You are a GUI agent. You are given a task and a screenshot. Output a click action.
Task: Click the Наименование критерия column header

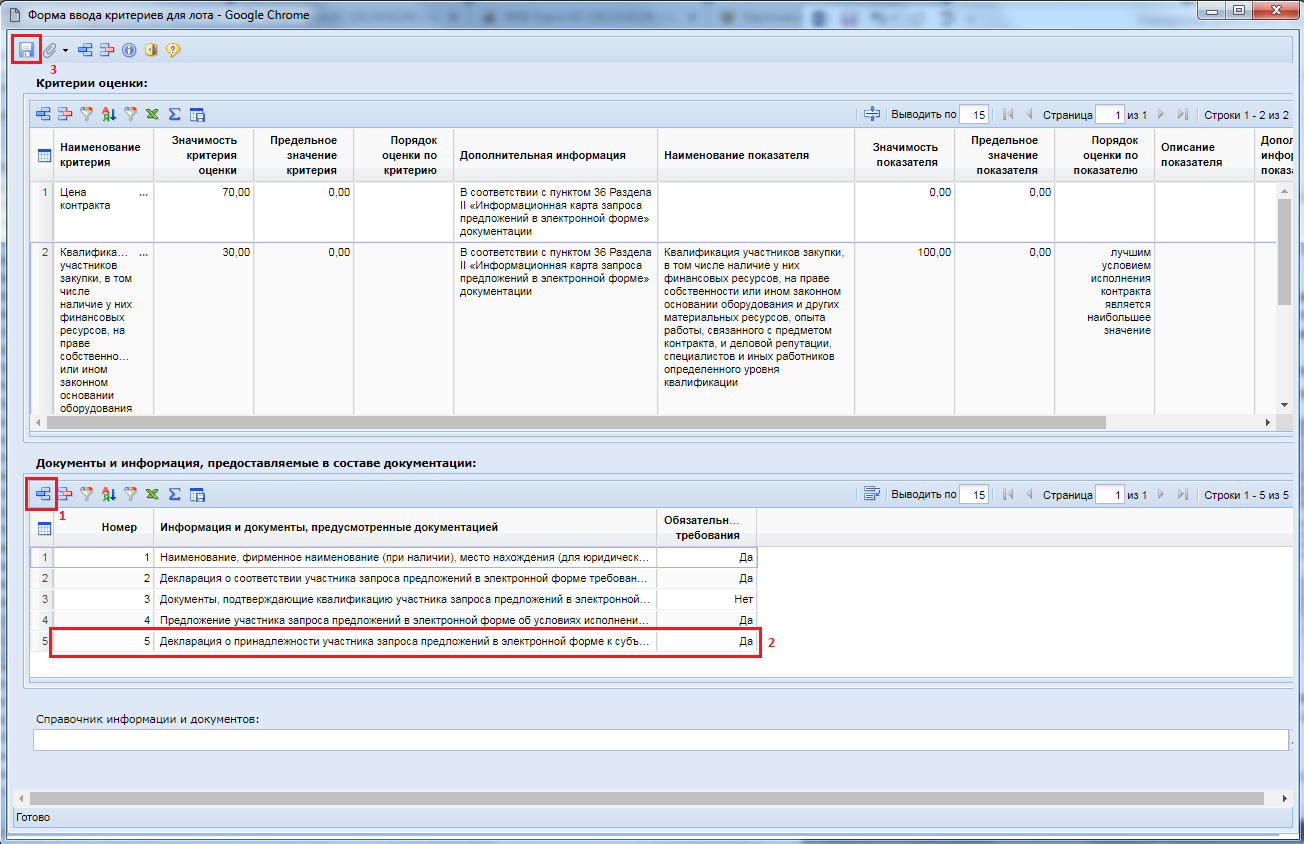tap(104, 155)
